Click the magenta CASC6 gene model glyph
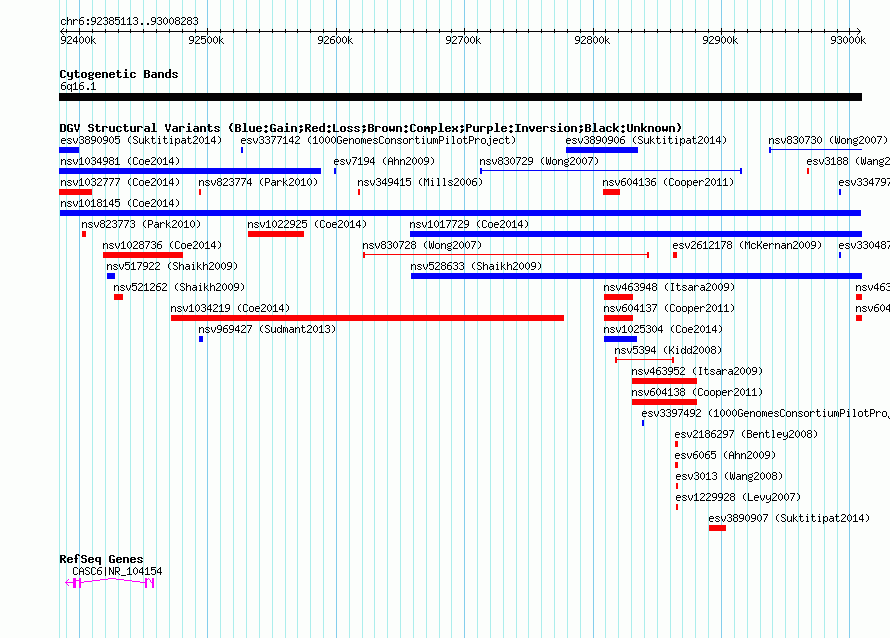The height and width of the screenshot is (638, 890). tap(110, 583)
